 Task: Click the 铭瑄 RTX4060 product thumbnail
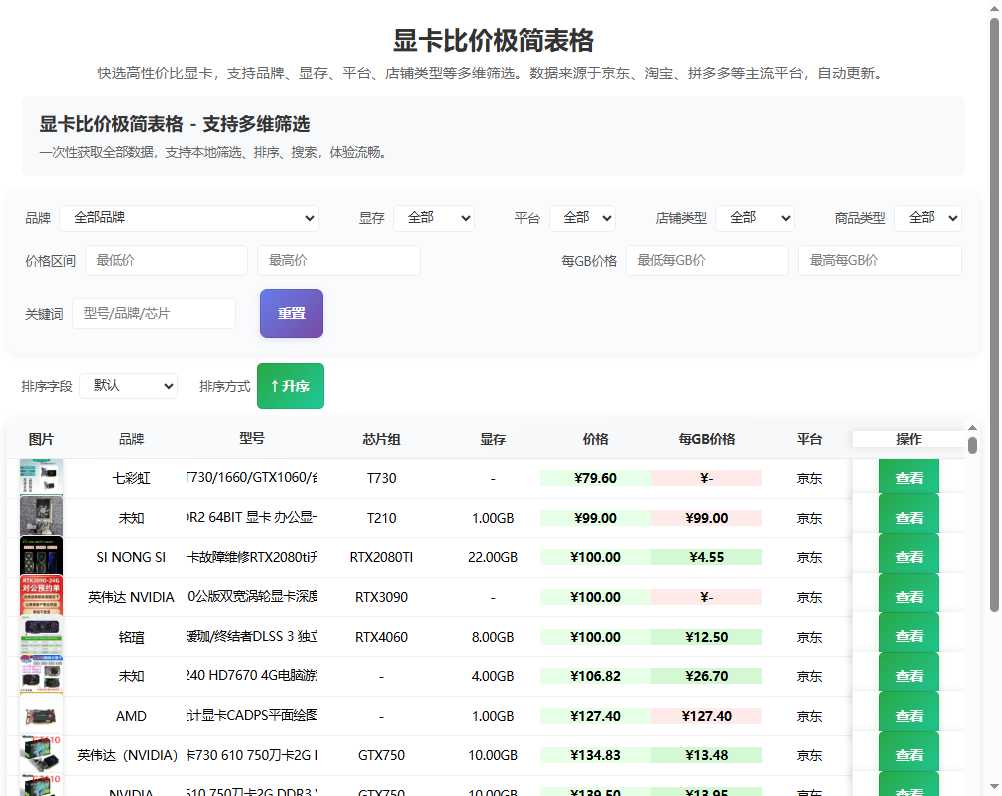point(41,636)
